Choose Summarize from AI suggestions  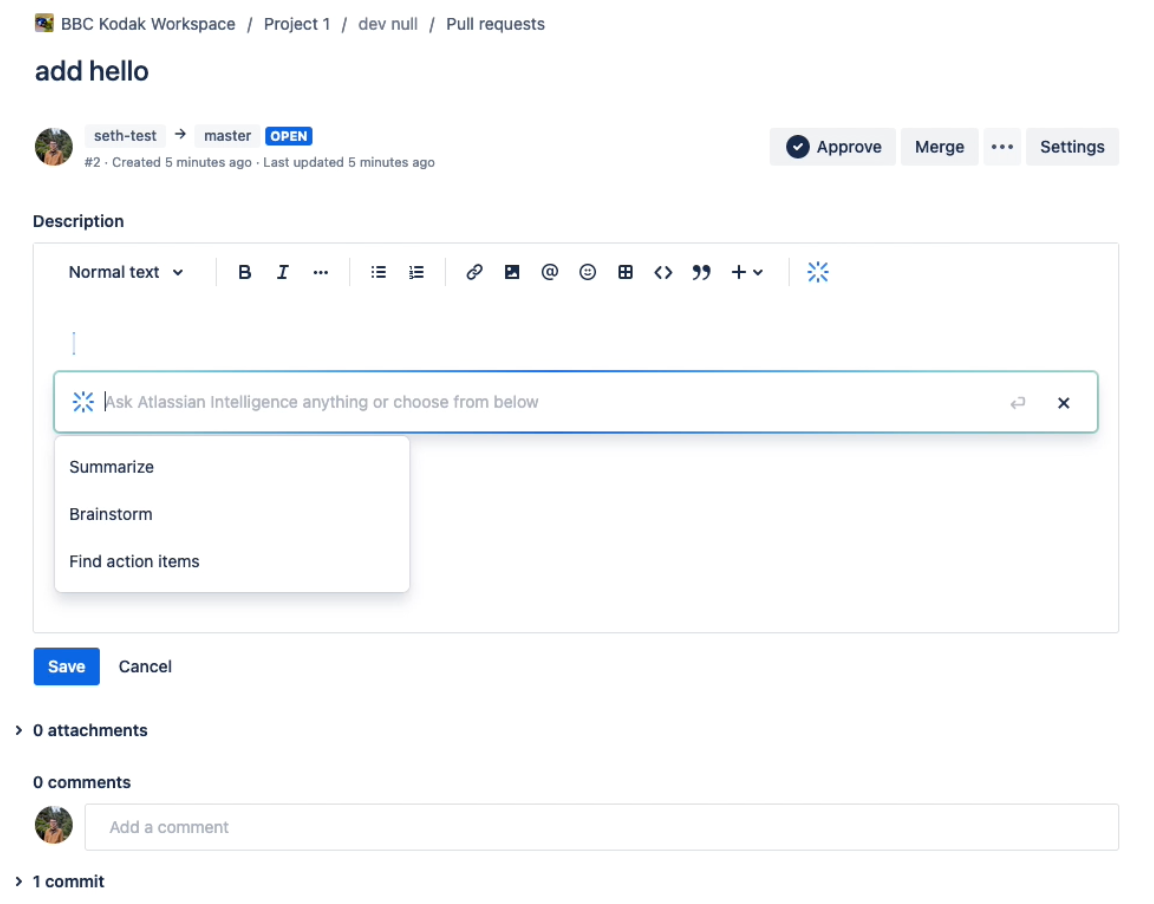click(x=232, y=467)
